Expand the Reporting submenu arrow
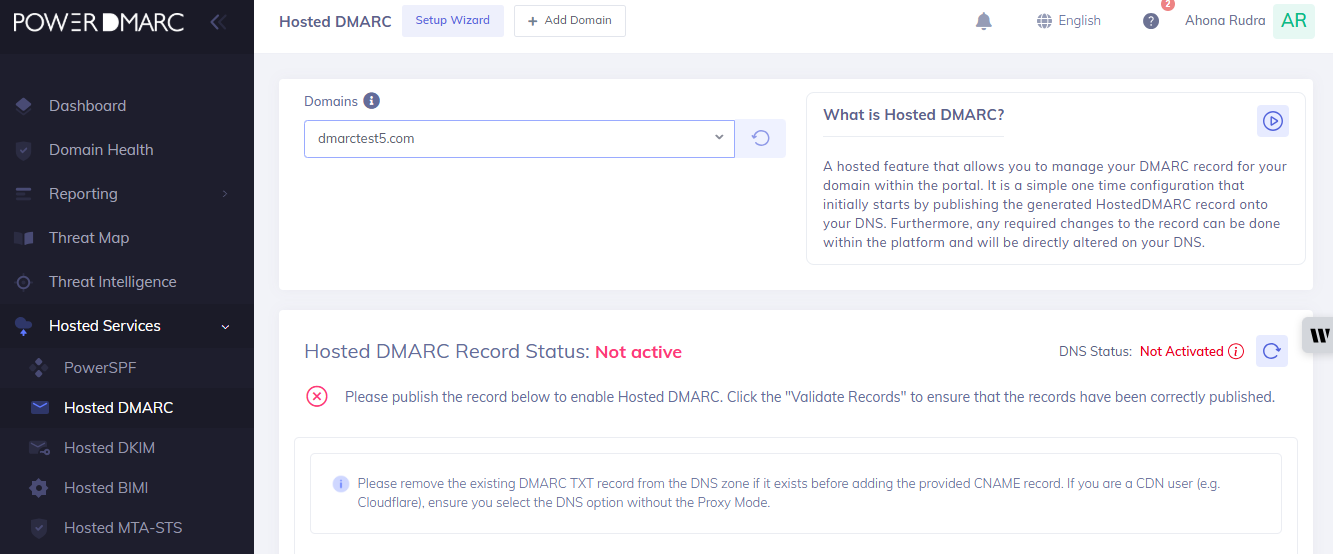The width and height of the screenshot is (1333, 554). 224,194
